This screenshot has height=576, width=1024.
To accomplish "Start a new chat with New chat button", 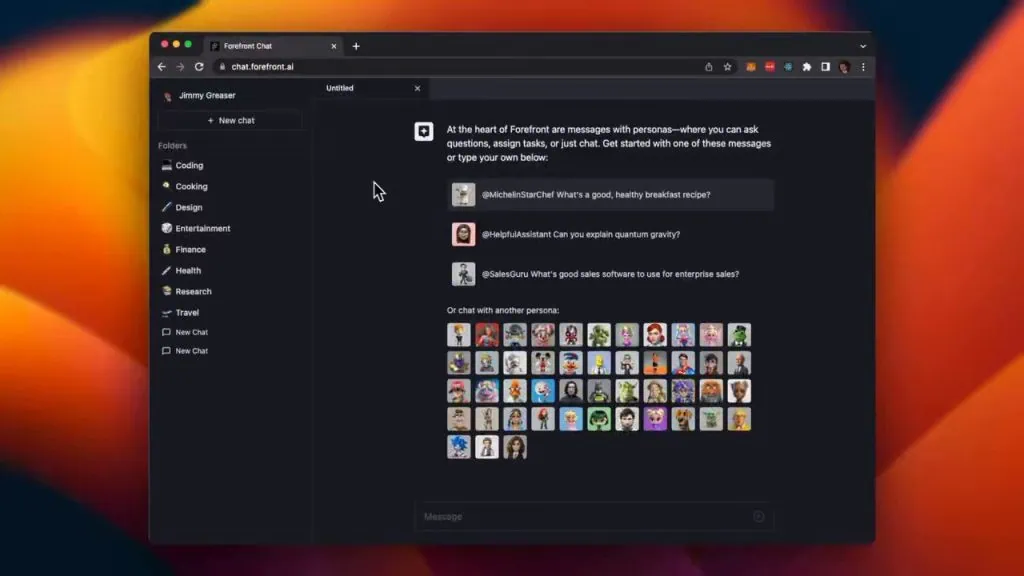I will (232, 119).
